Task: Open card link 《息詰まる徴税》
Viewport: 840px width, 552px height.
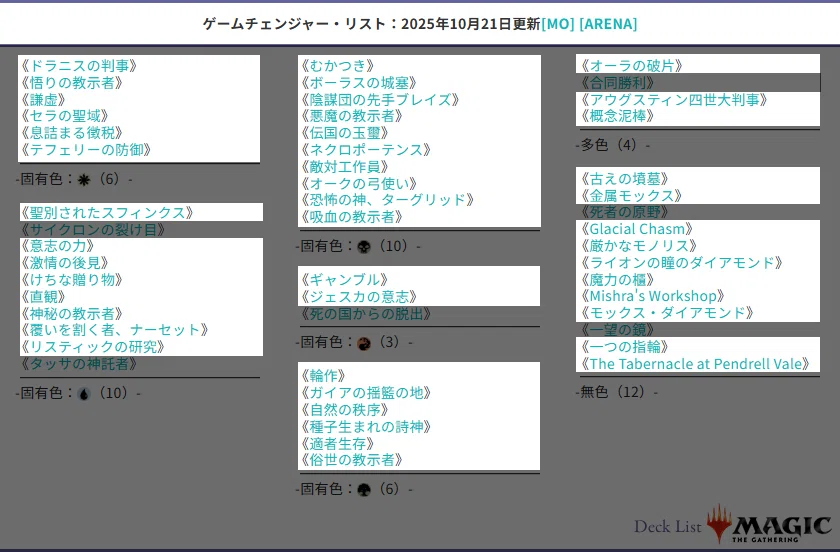Action: 72,133
